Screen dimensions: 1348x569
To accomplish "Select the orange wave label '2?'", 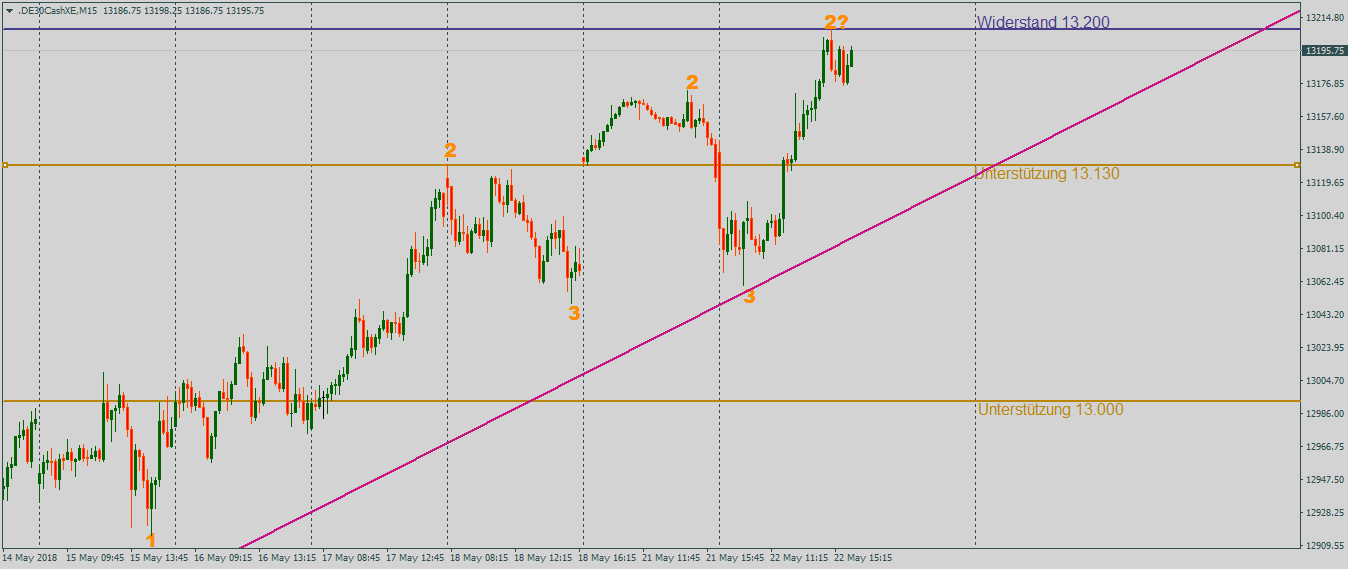I will [836, 23].
